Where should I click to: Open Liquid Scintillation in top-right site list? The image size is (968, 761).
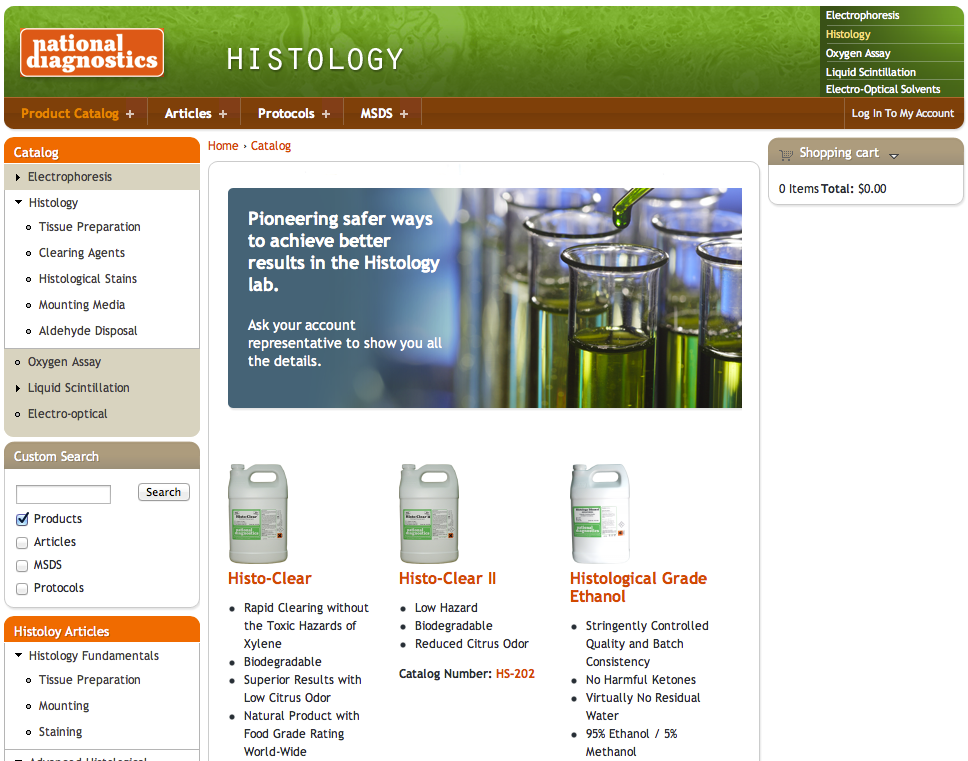[x=870, y=72]
